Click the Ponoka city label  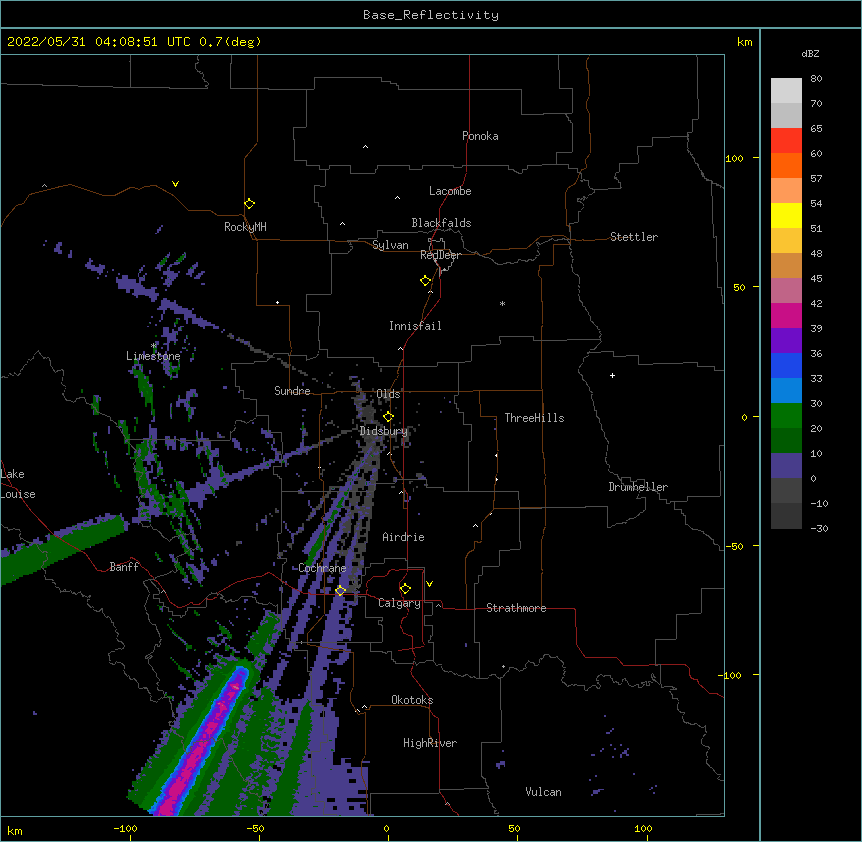point(480,136)
